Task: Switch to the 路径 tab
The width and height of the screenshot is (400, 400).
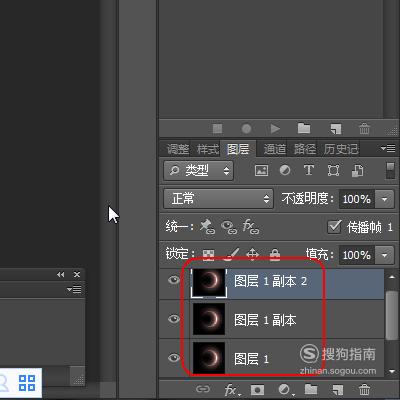Action: pyautogui.click(x=305, y=149)
